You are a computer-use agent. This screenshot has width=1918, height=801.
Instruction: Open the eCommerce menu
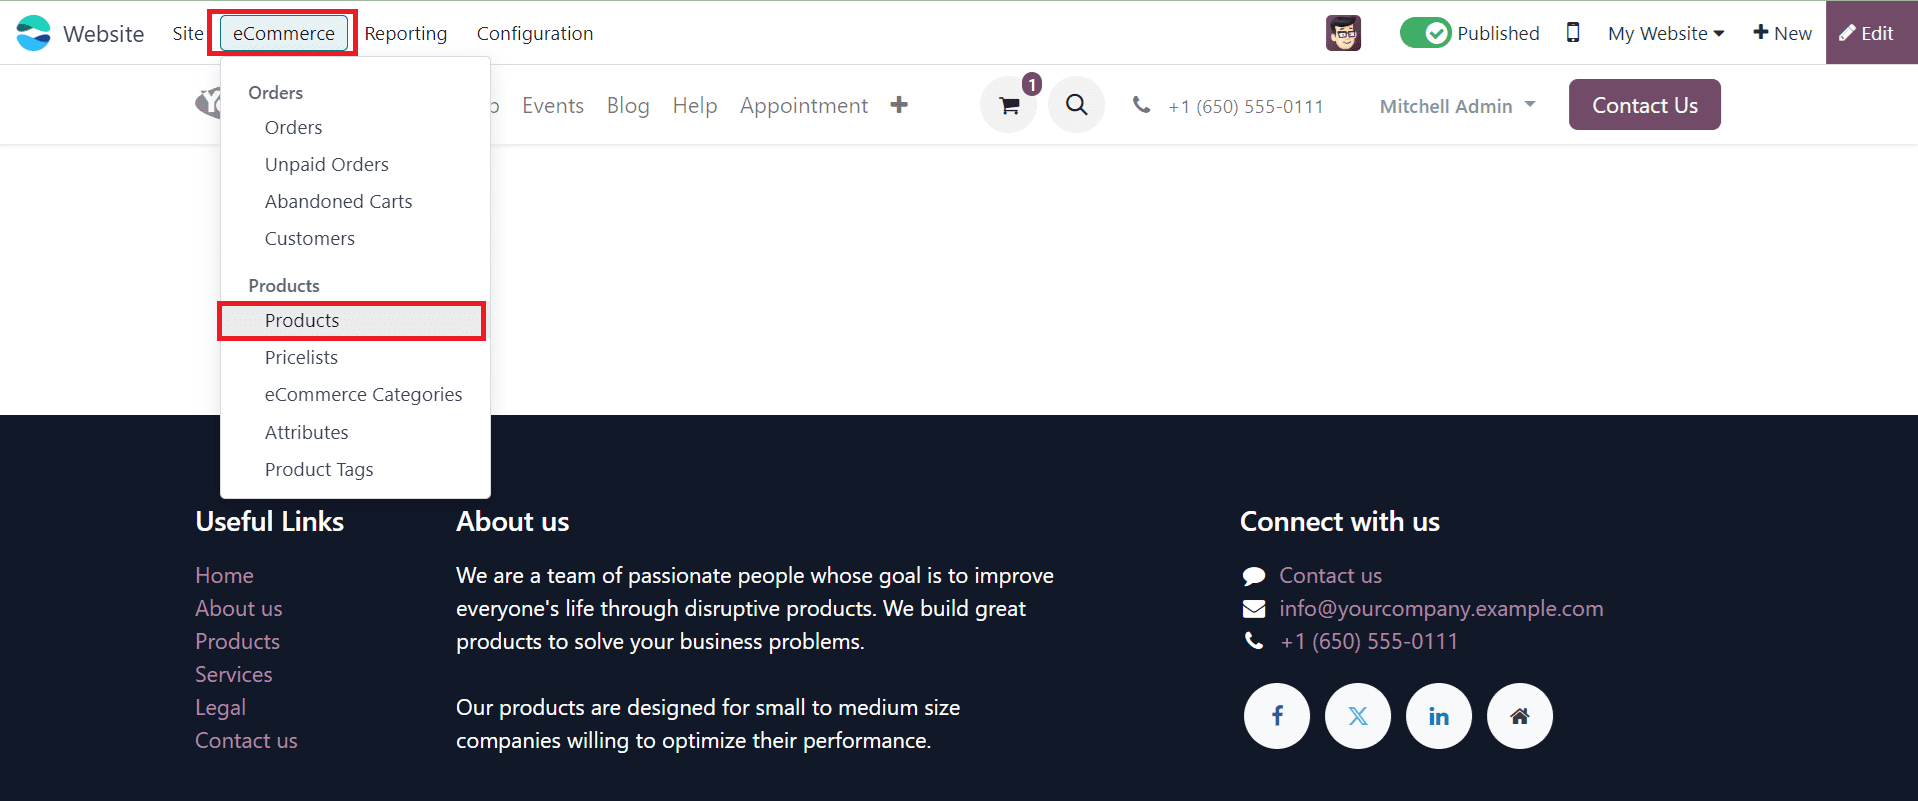tap(284, 33)
